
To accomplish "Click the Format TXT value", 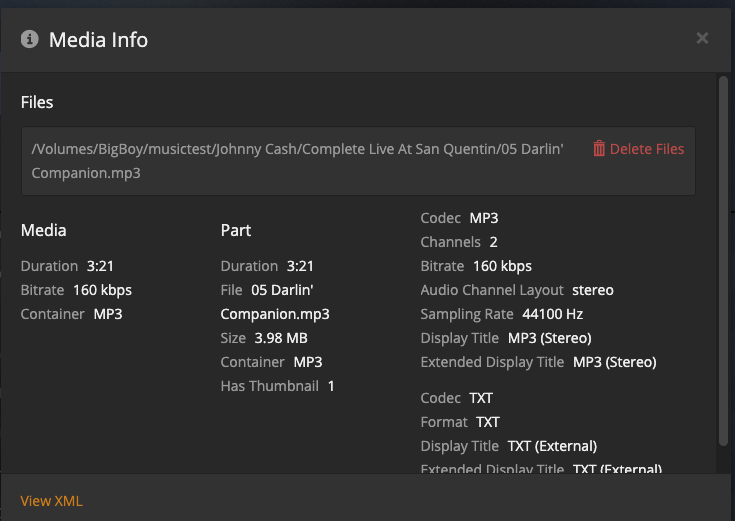I will point(488,422).
